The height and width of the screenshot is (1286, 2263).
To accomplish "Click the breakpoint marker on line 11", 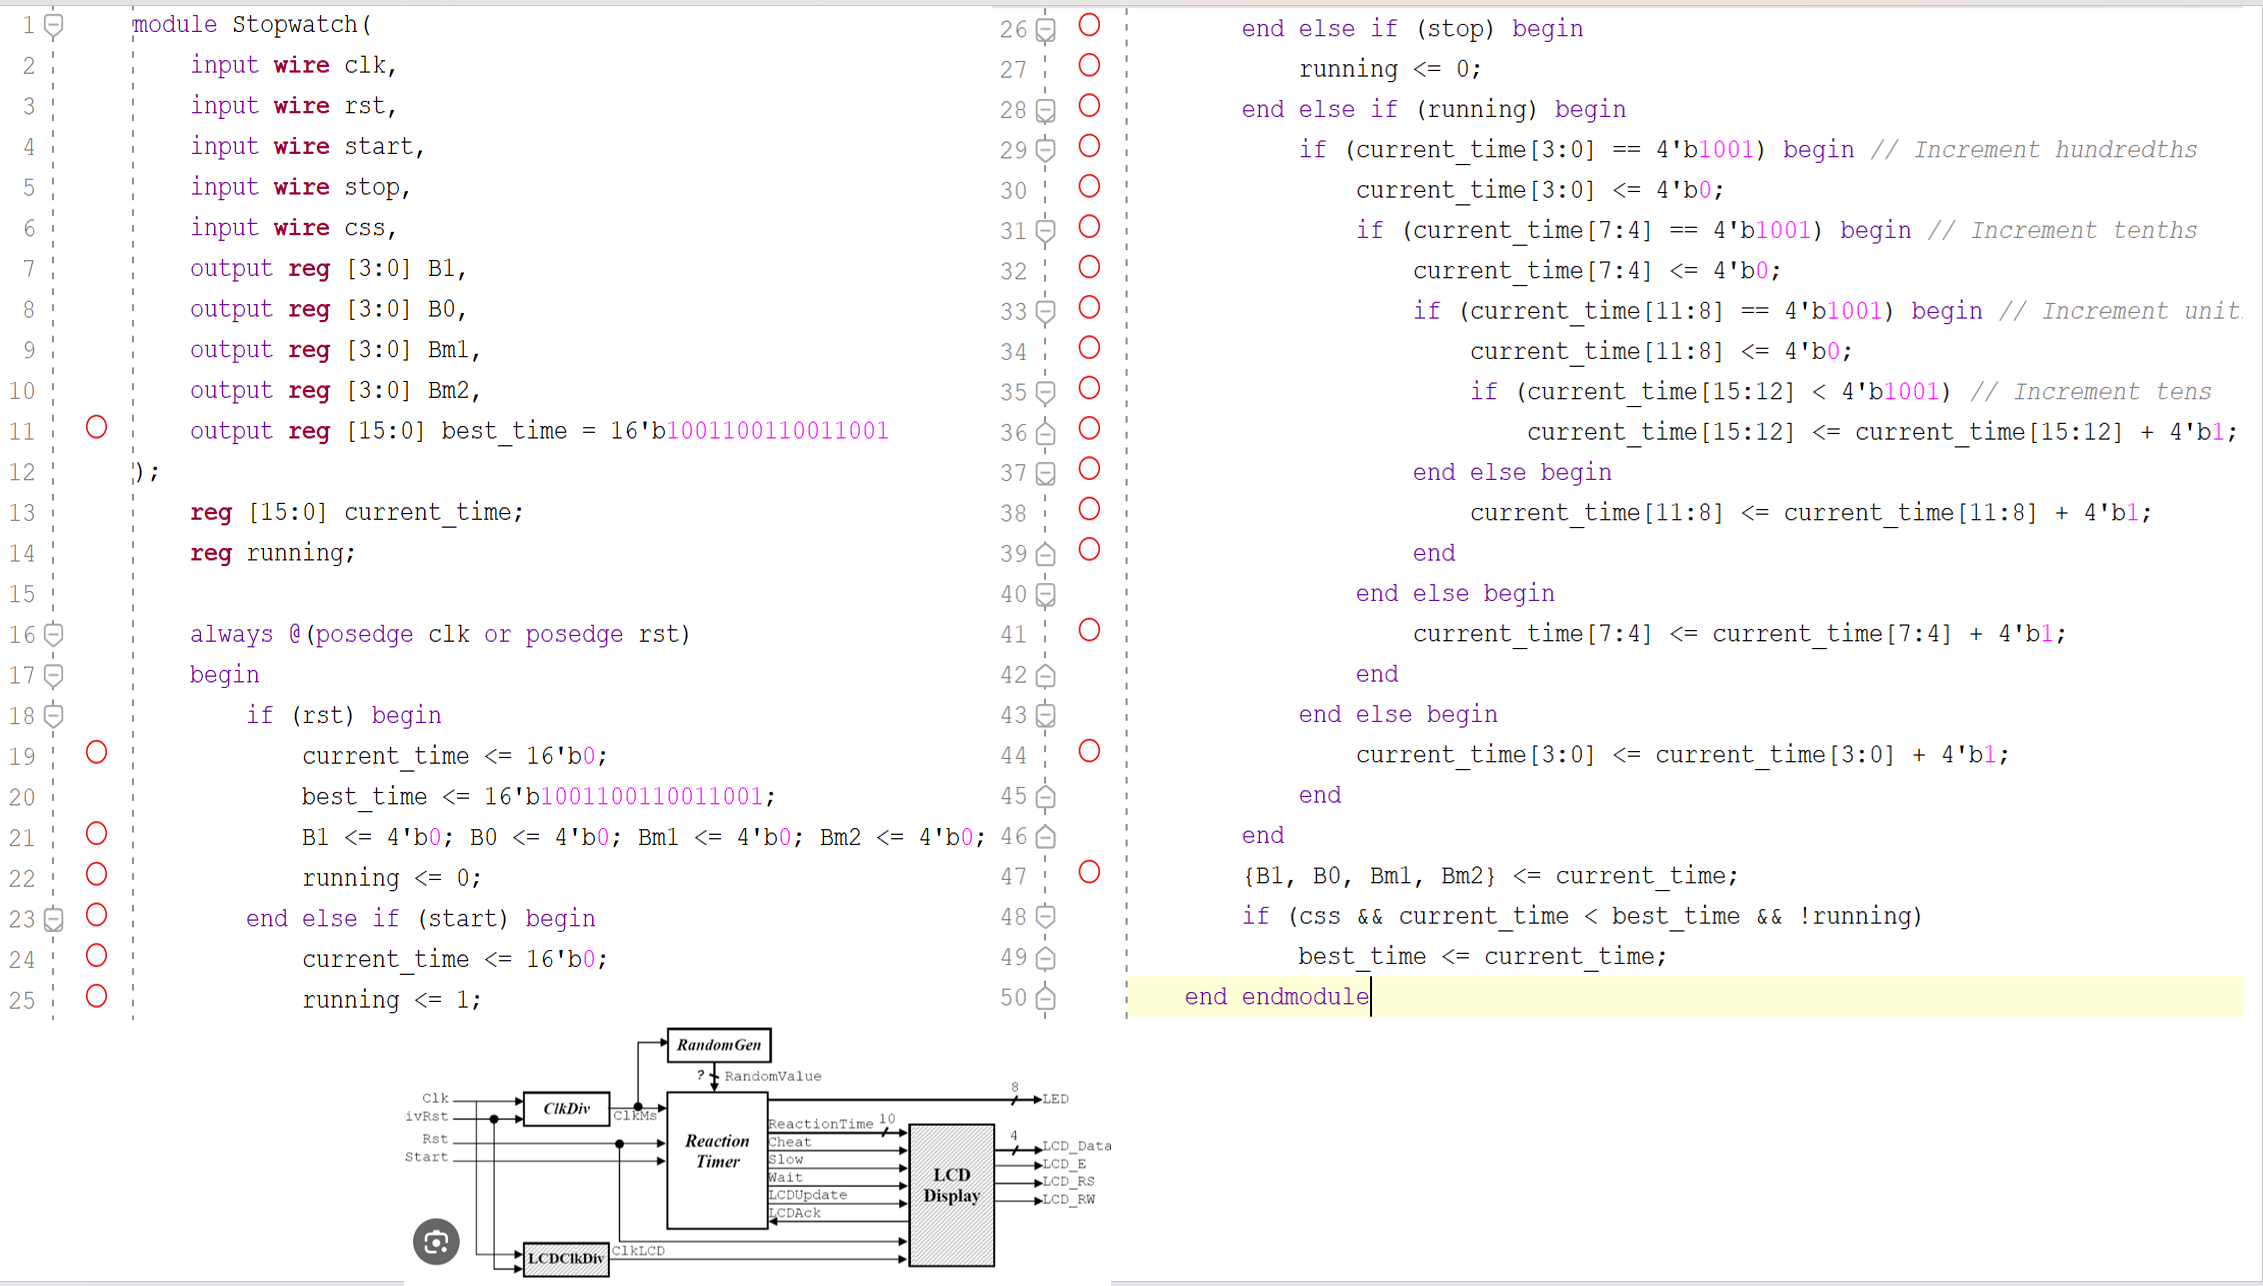I will tap(96, 427).
